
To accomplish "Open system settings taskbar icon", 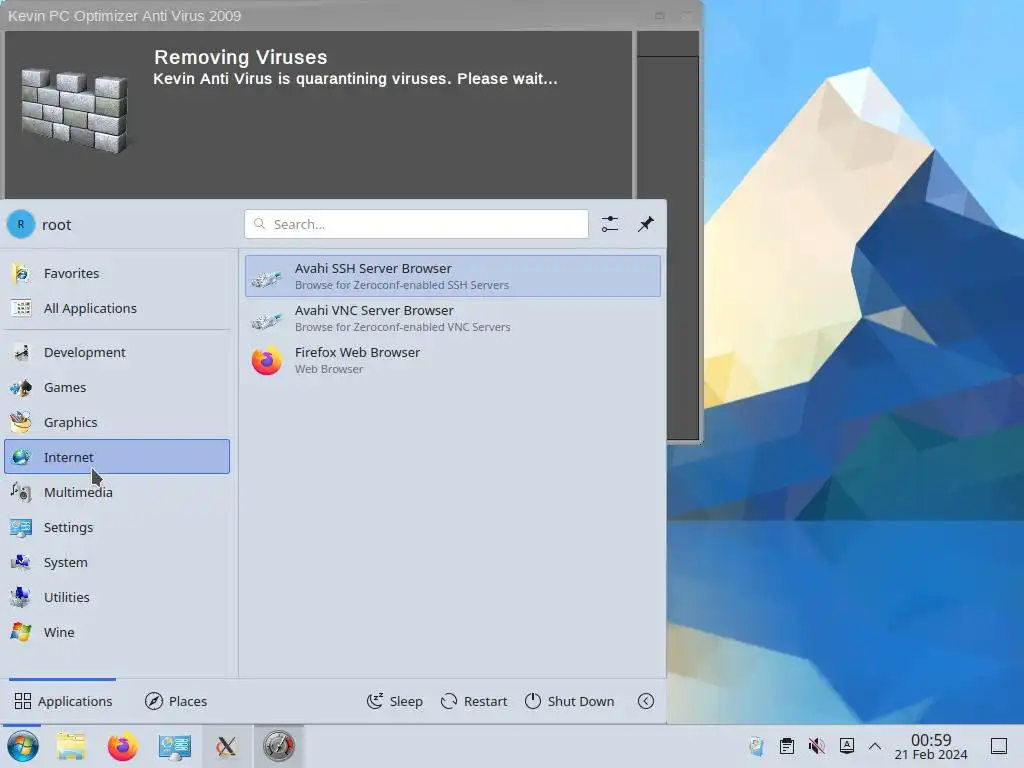I will [x=174, y=746].
